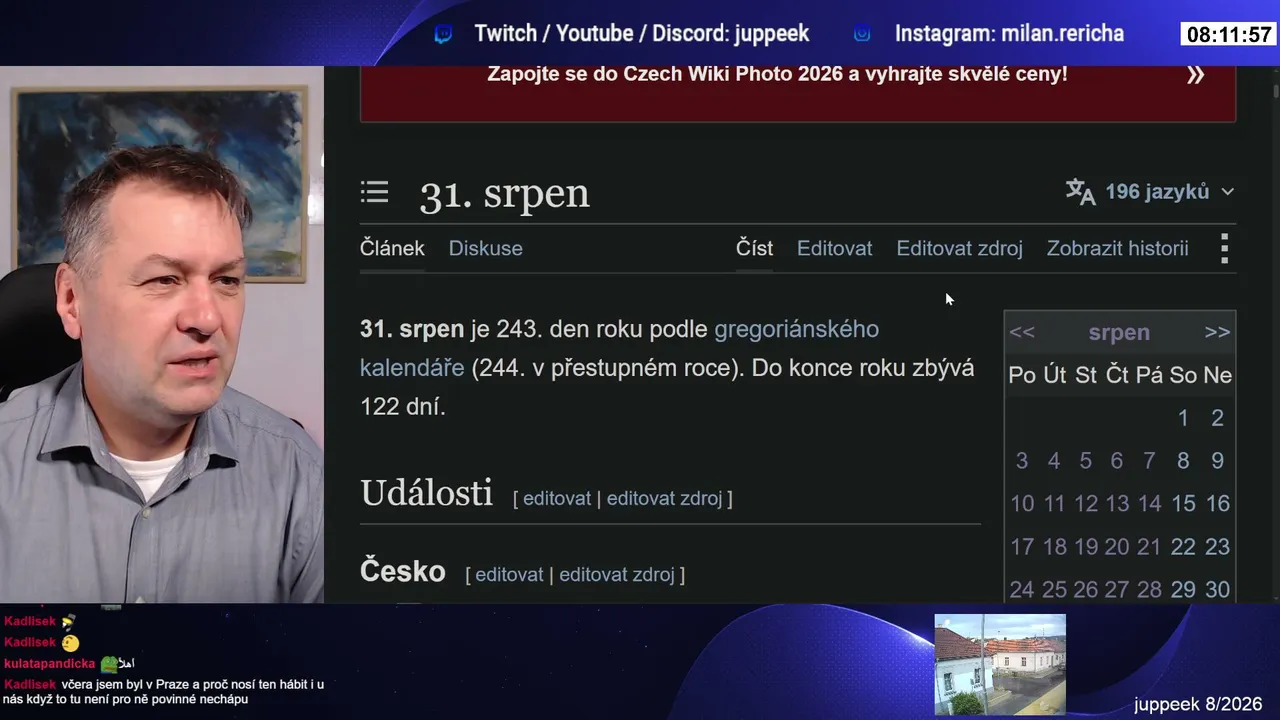Select day 13 in the calendar

click(1117, 504)
